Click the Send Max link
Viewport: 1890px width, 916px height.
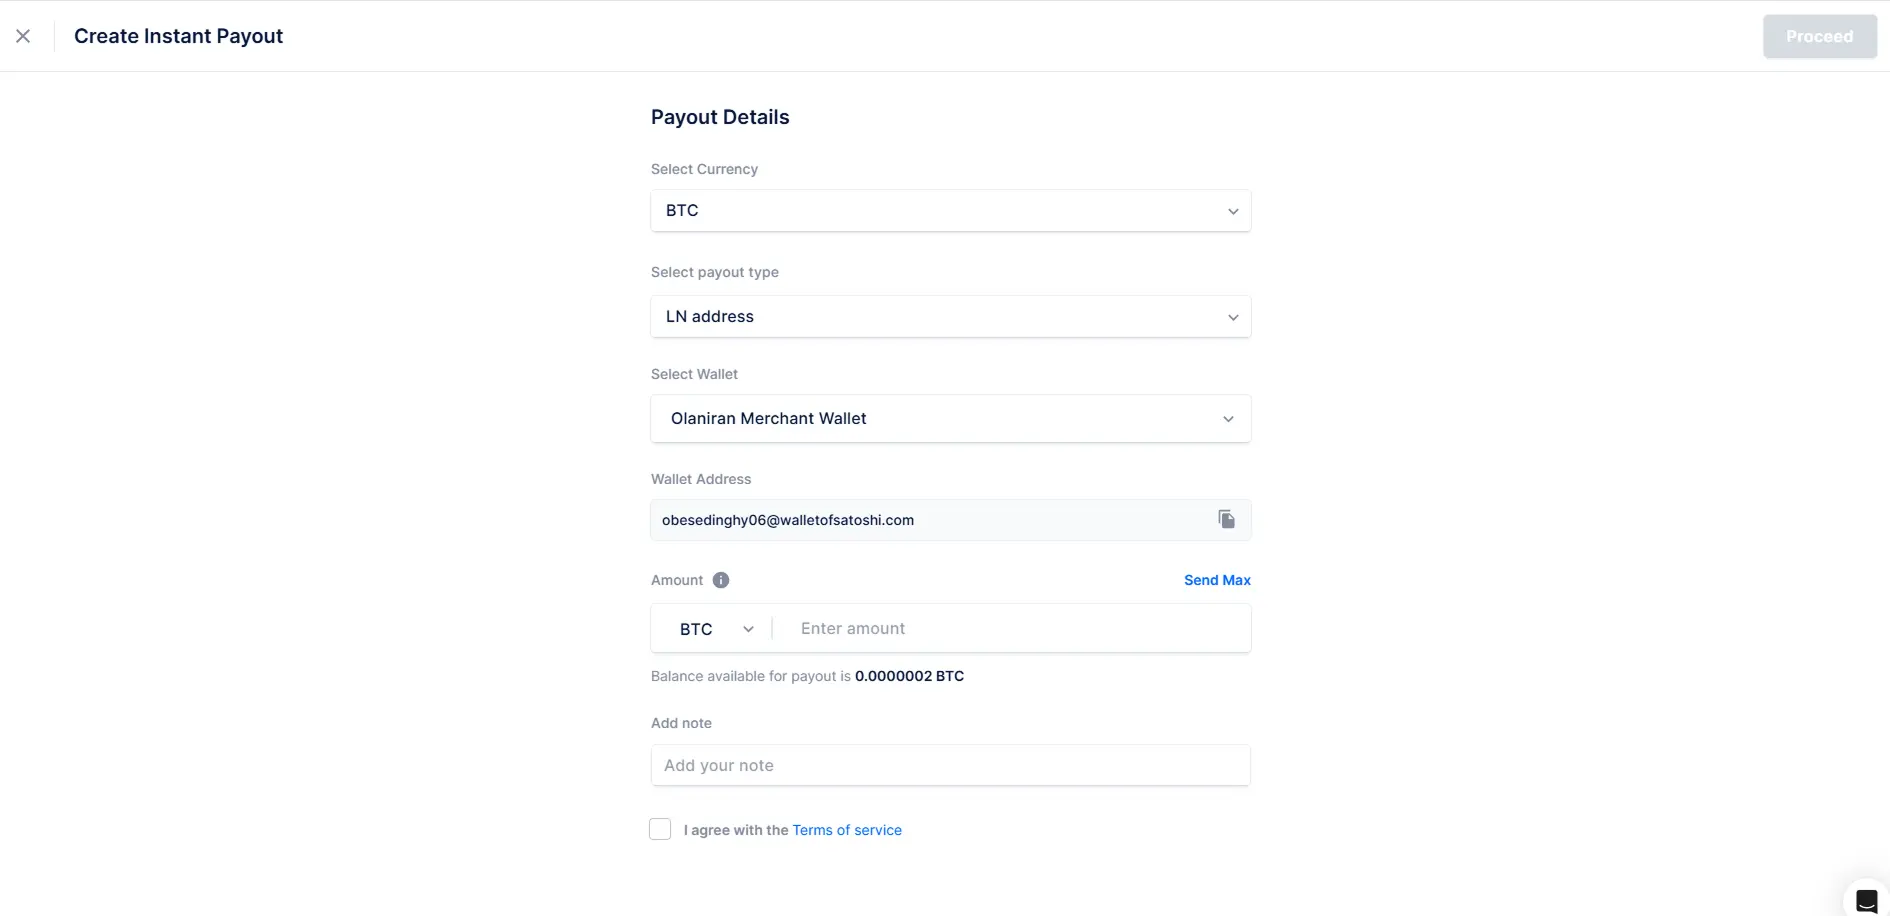(x=1217, y=580)
